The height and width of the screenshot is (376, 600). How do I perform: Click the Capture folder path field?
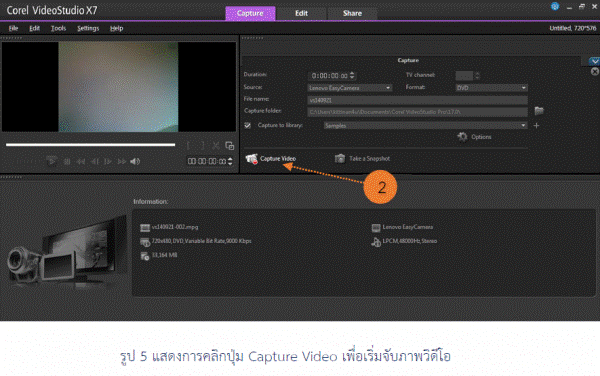417,112
